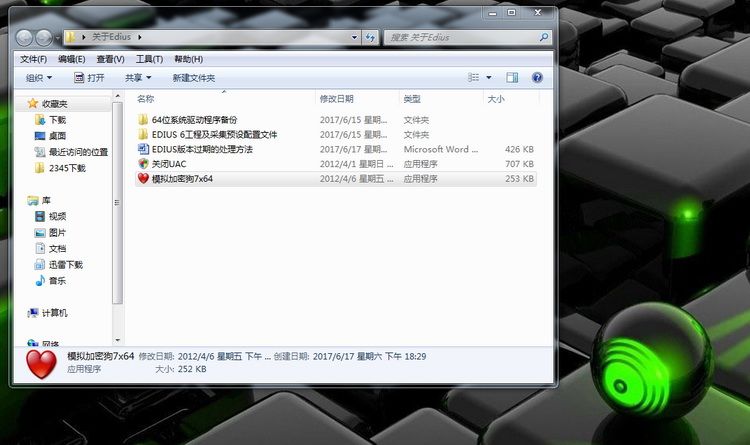Image resolution: width=750 pixels, height=445 pixels.
Task: Open the help question mark icon
Action: pyautogui.click(x=537, y=77)
